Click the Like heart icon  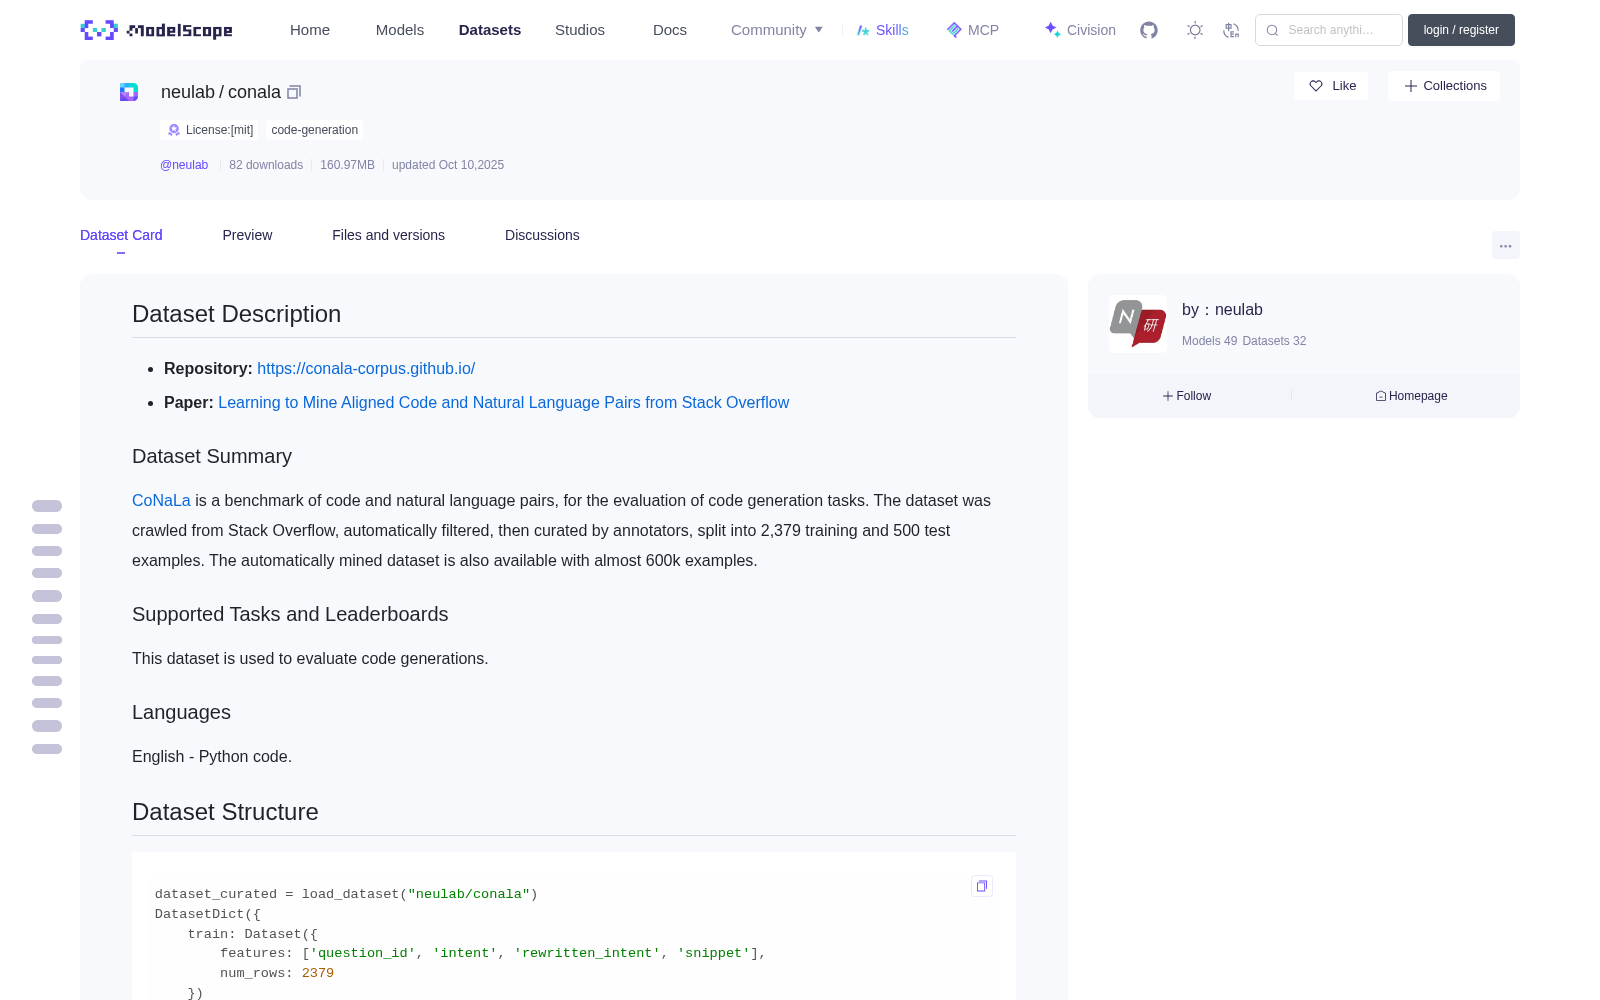(1316, 86)
